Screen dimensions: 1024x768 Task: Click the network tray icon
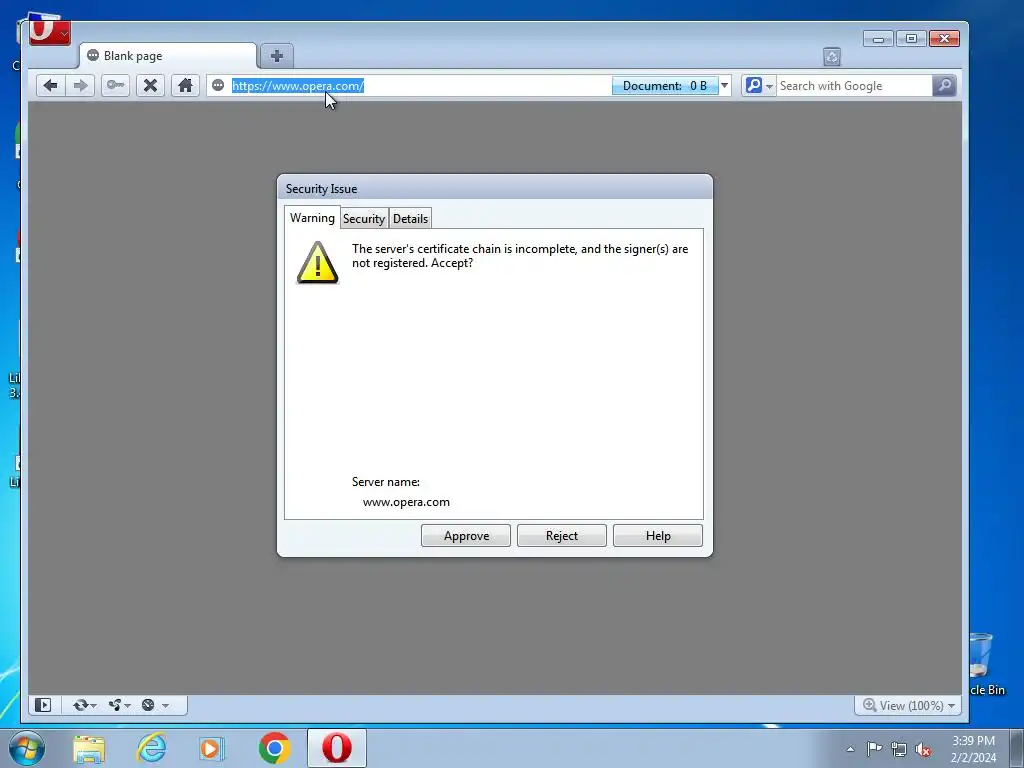(x=899, y=749)
